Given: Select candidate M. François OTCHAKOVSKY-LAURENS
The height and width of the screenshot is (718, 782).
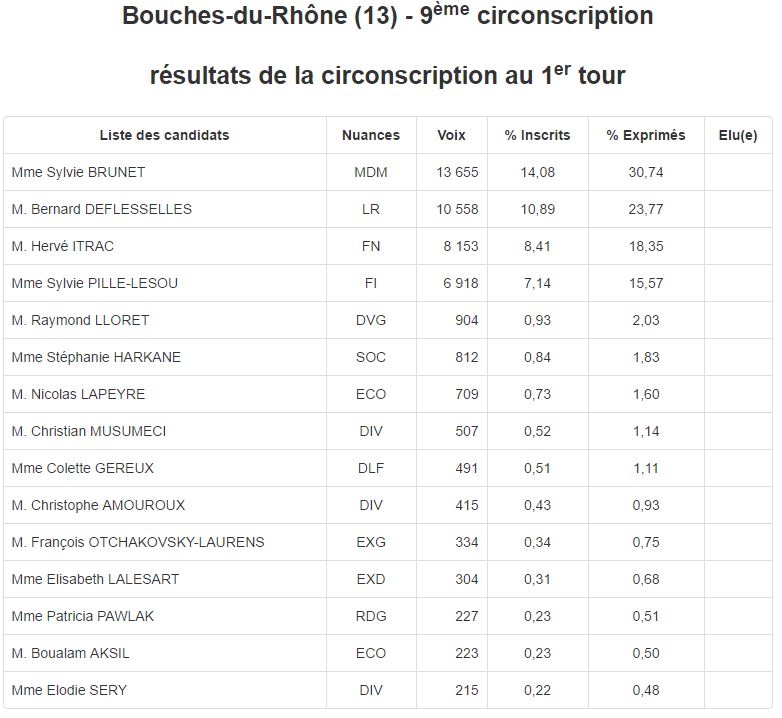Looking at the screenshot, I should pos(138,542).
